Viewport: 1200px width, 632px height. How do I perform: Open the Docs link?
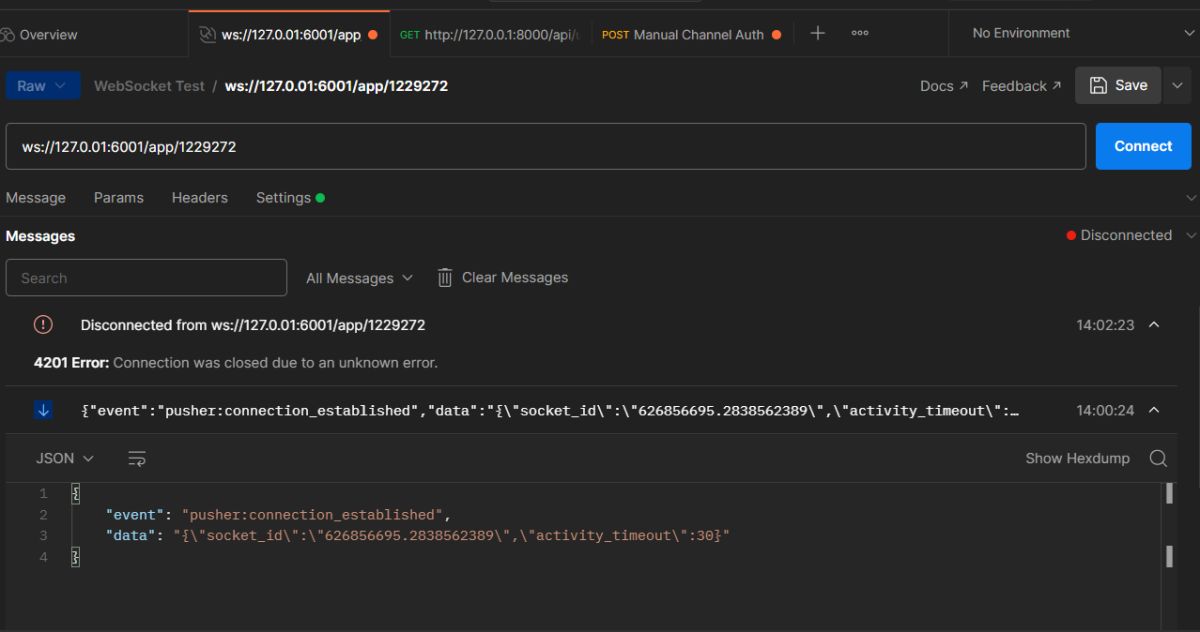click(x=944, y=86)
